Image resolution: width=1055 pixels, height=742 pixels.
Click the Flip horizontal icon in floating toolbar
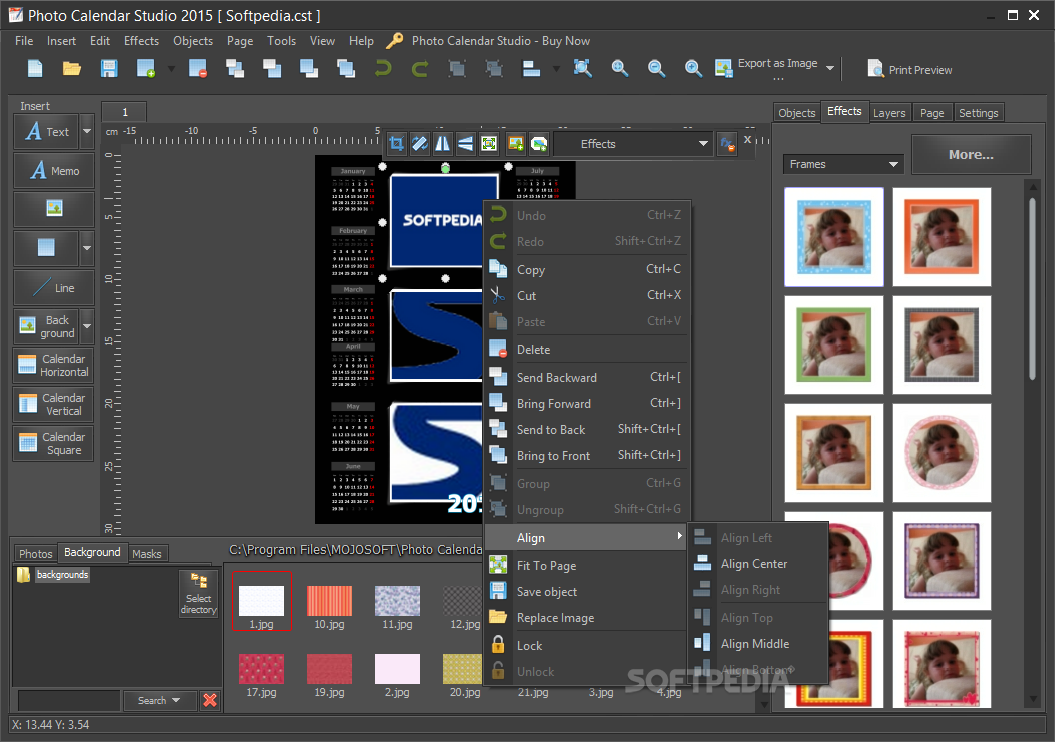coord(443,143)
